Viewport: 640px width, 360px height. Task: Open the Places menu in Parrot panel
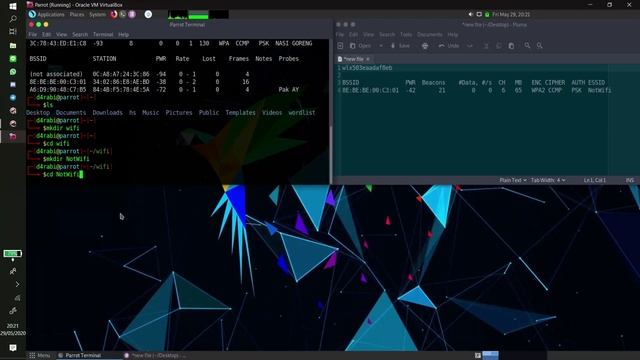click(x=77, y=14)
